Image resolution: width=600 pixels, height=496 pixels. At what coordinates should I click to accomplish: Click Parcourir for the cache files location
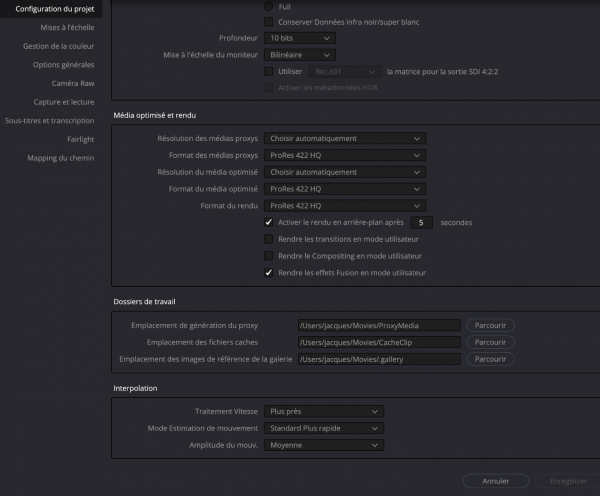tap(490, 342)
